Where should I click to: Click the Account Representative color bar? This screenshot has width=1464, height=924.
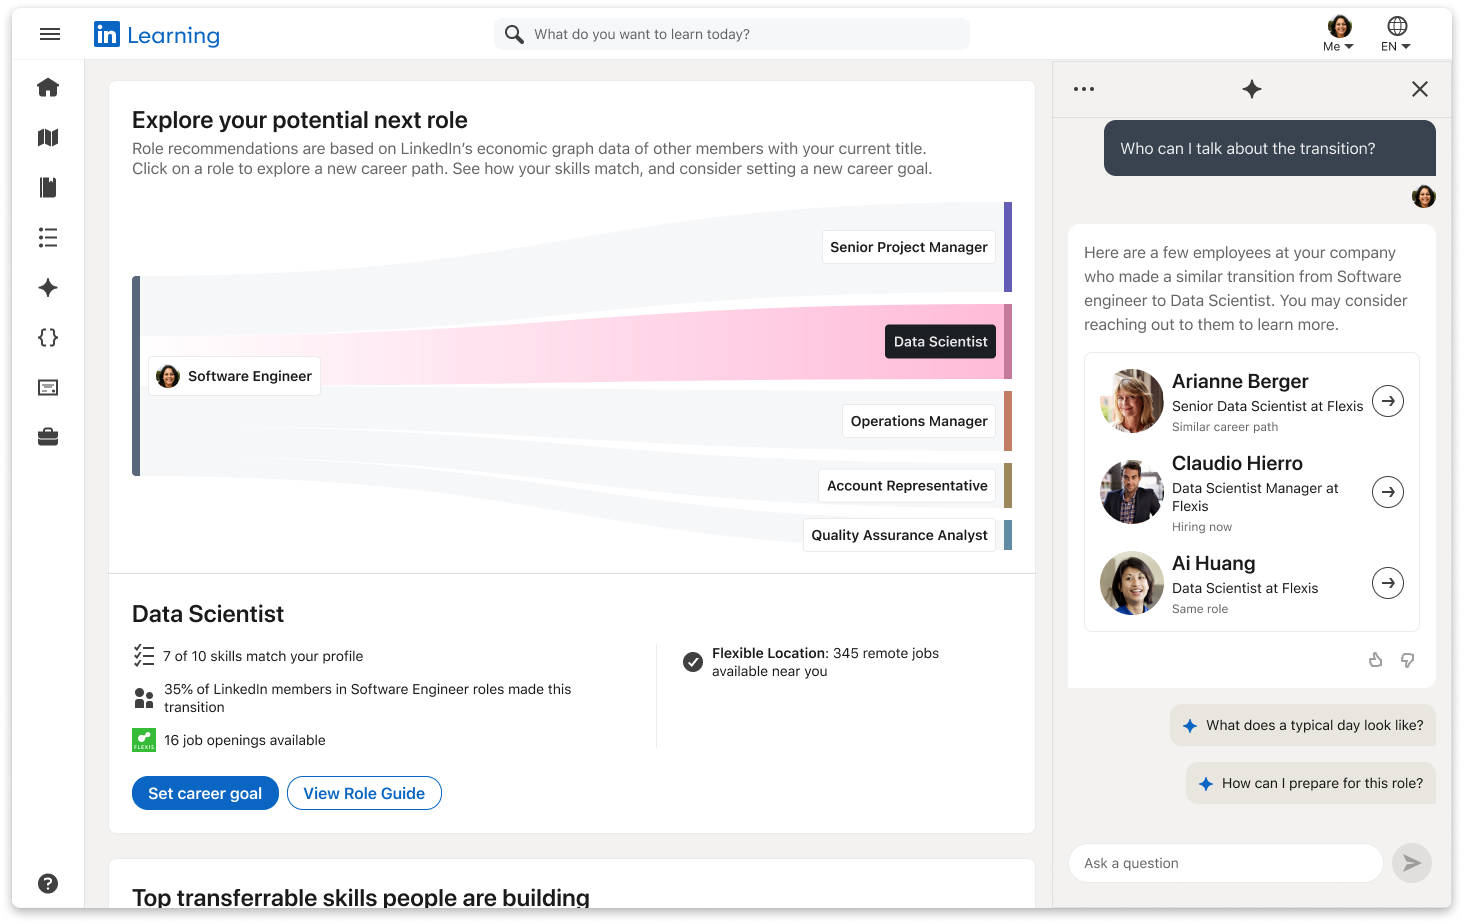[1008, 485]
